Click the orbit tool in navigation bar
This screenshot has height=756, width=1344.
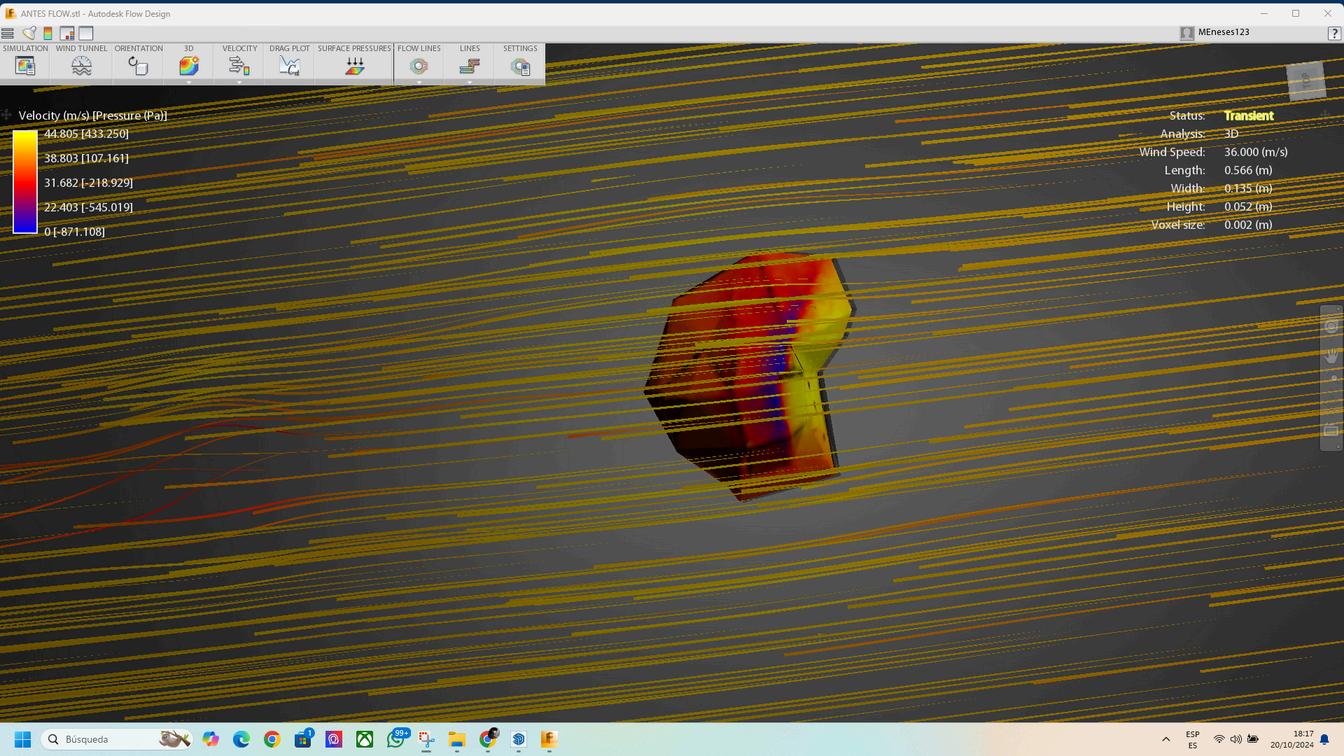(1331, 327)
